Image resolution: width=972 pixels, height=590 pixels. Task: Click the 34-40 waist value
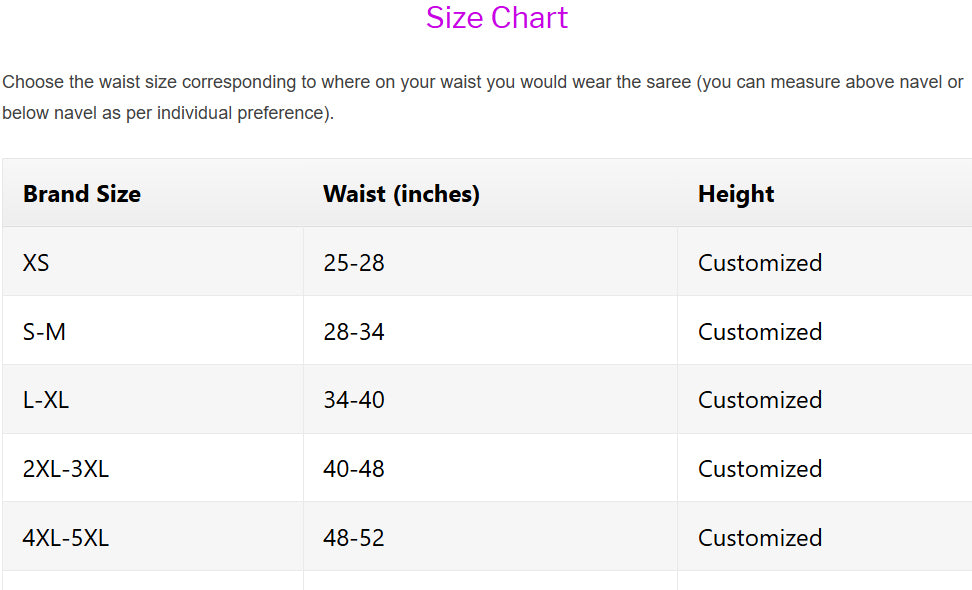pyautogui.click(x=354, y=400)
